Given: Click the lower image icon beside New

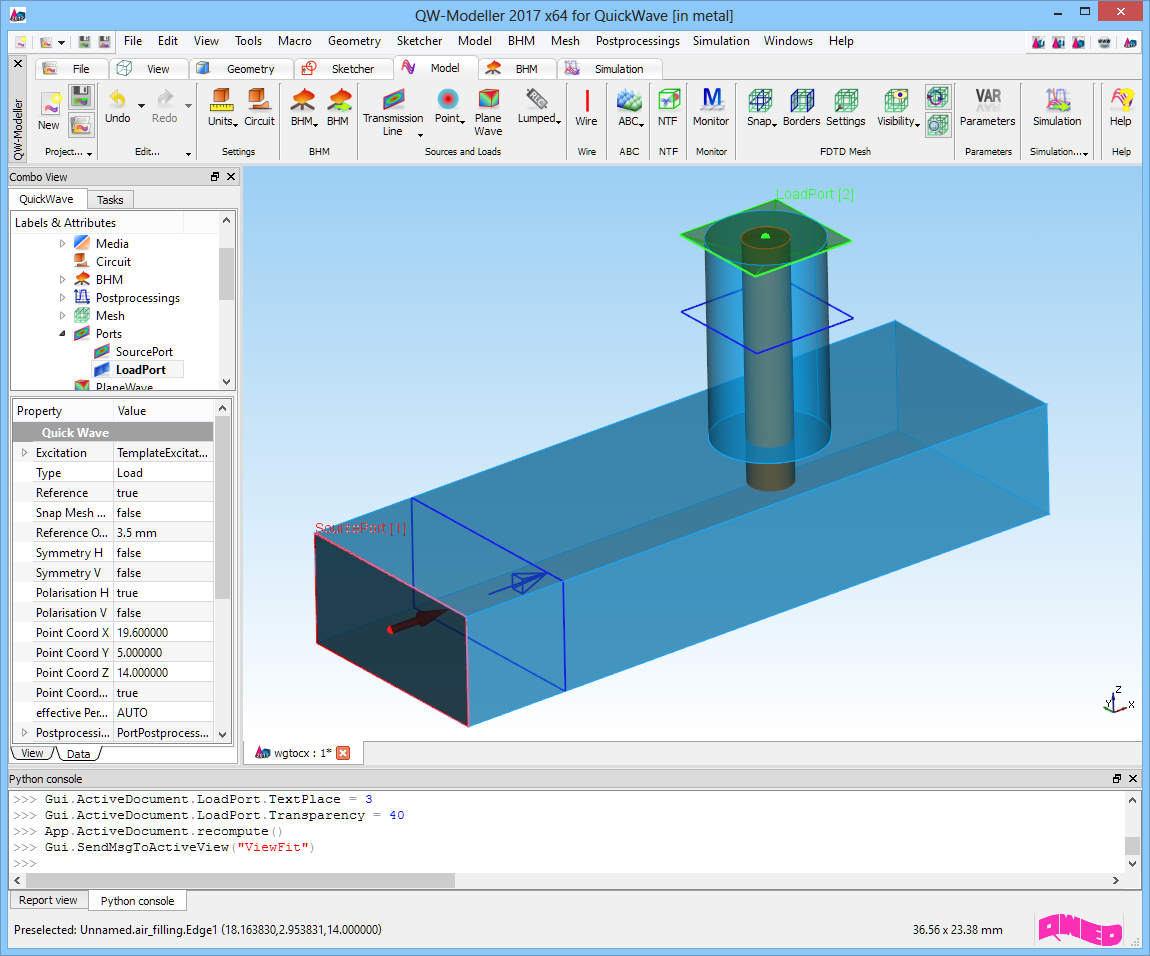Looking at the screenshot, I should [81, 125].
